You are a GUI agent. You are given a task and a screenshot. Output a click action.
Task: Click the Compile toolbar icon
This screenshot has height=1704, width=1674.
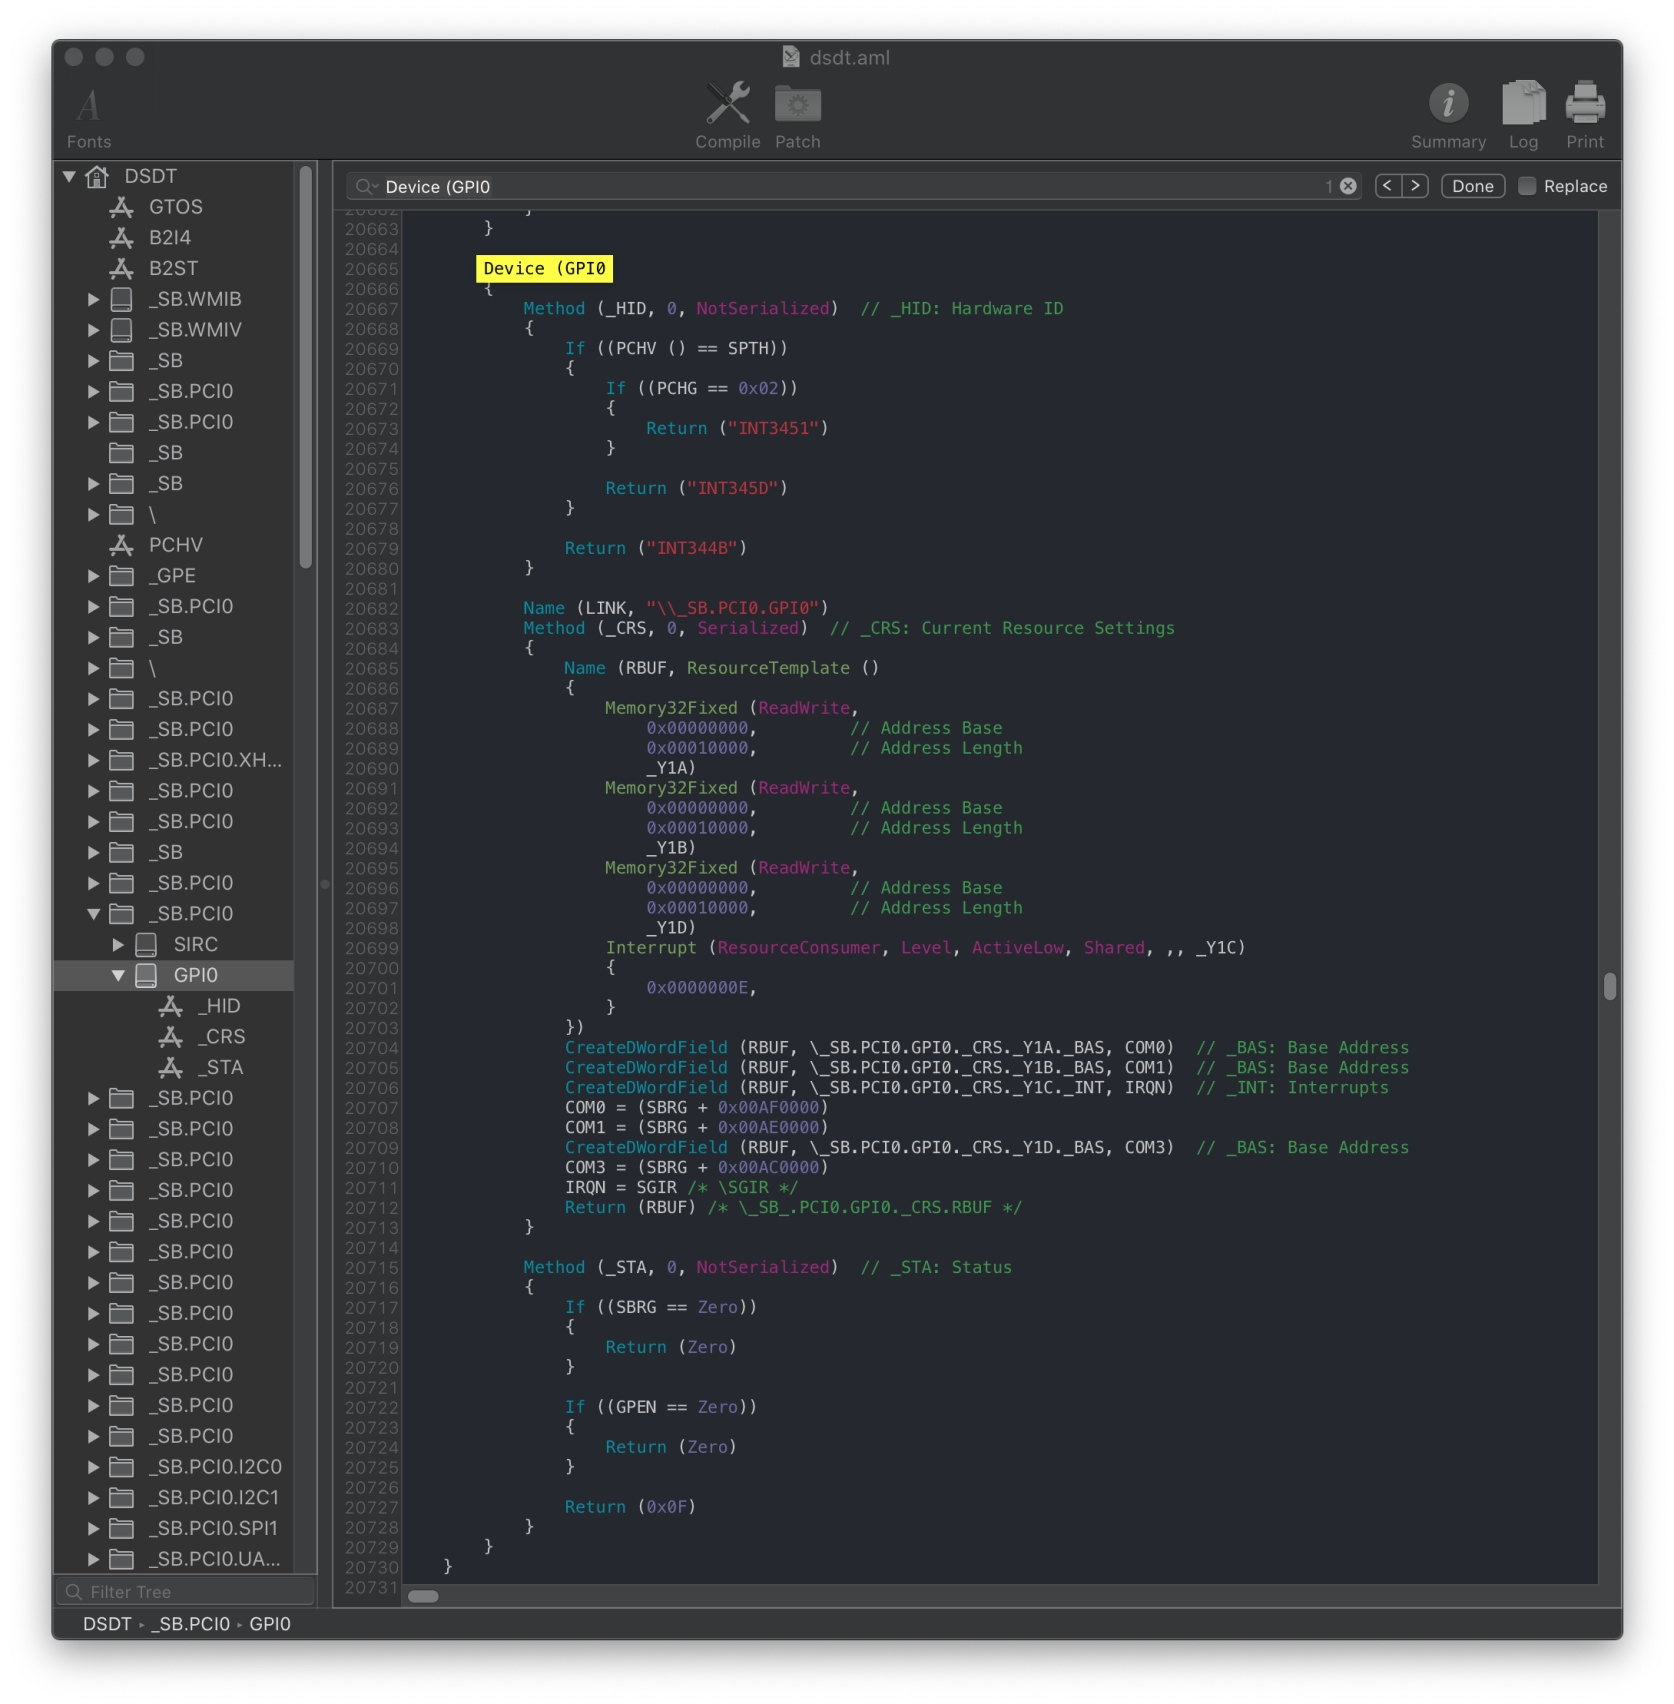(727, 105)
